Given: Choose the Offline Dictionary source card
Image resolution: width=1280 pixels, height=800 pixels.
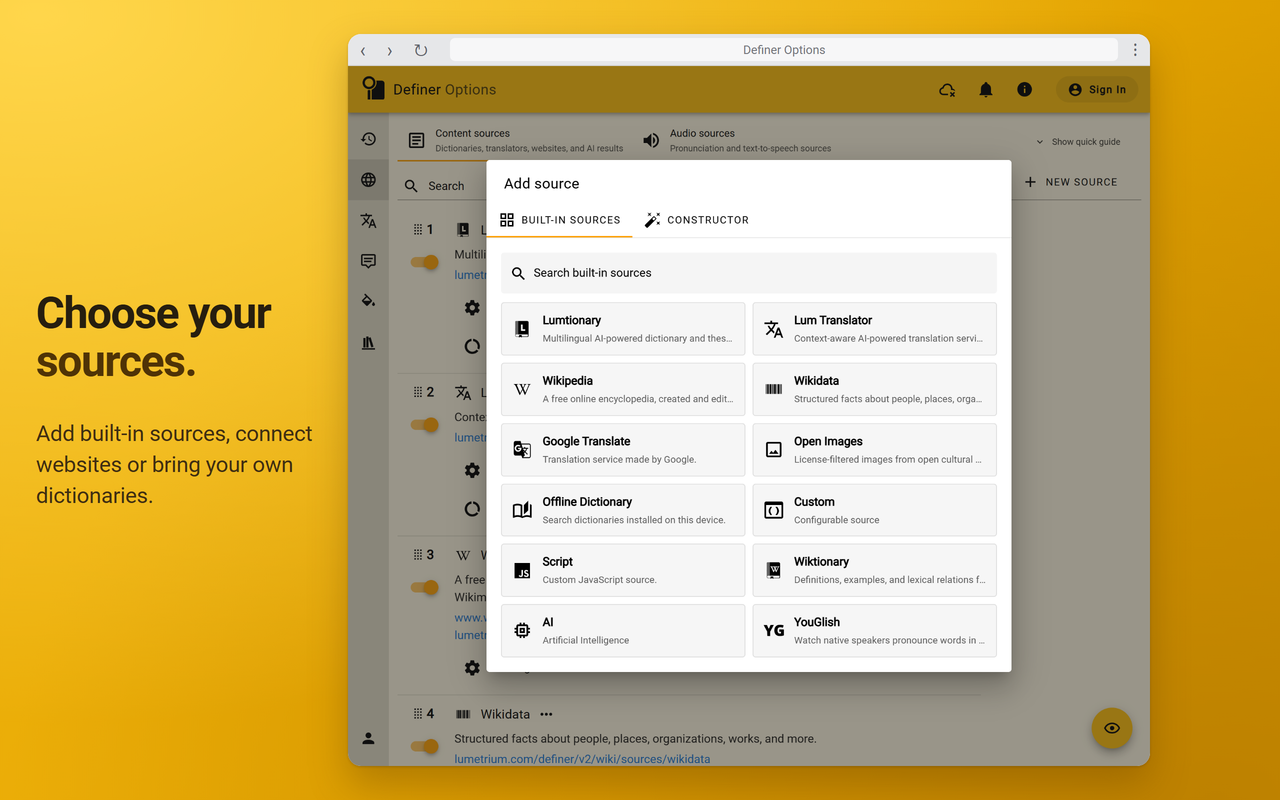Looking at the screenshot, I should (x=623, y=510).
